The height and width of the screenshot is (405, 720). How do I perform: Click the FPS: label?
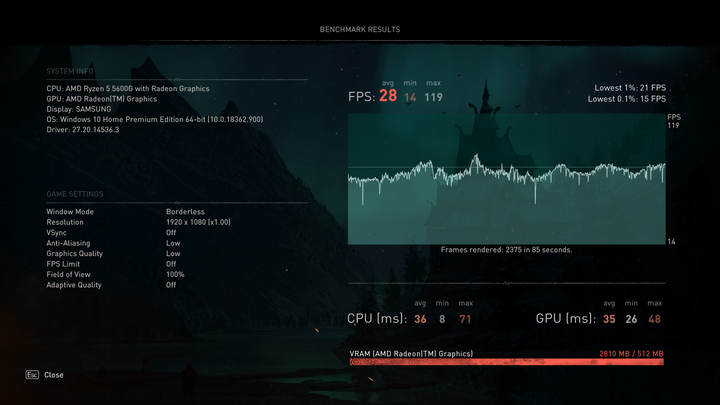pyautogui.click(x=361, y=97)
